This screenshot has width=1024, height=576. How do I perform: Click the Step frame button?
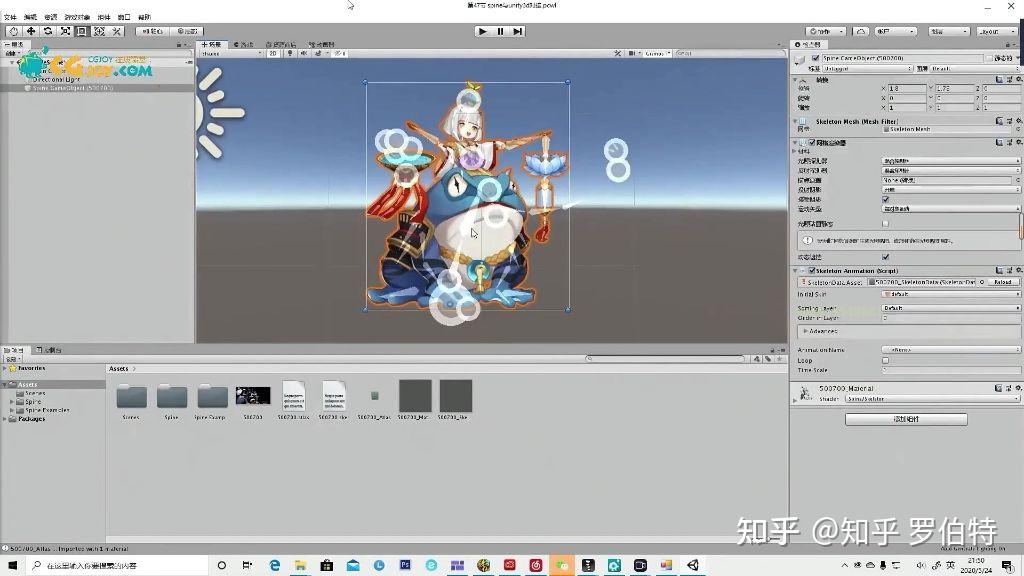(517, 31)
